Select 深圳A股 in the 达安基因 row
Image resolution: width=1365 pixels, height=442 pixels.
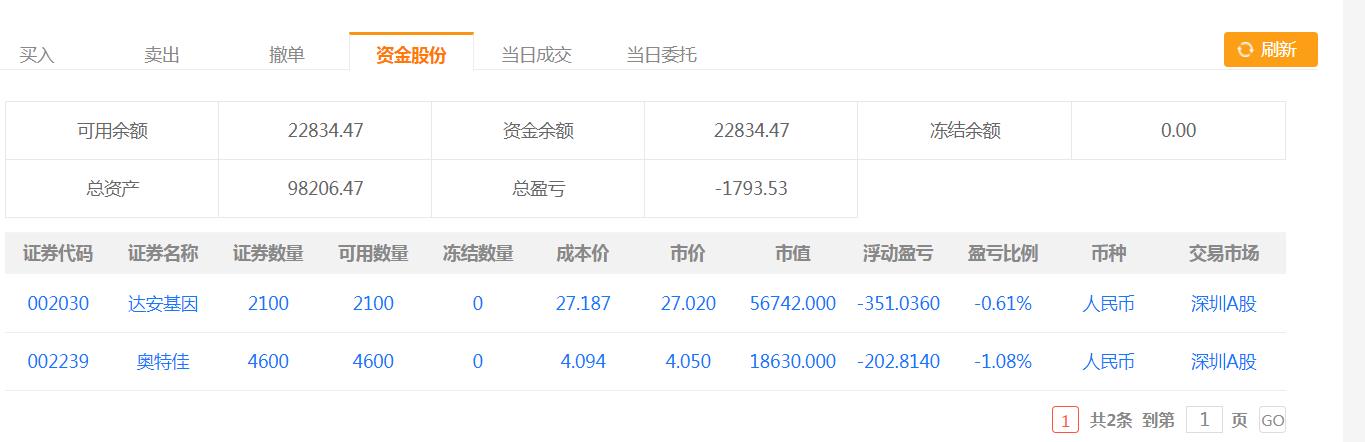click(x=1223, y=303)
